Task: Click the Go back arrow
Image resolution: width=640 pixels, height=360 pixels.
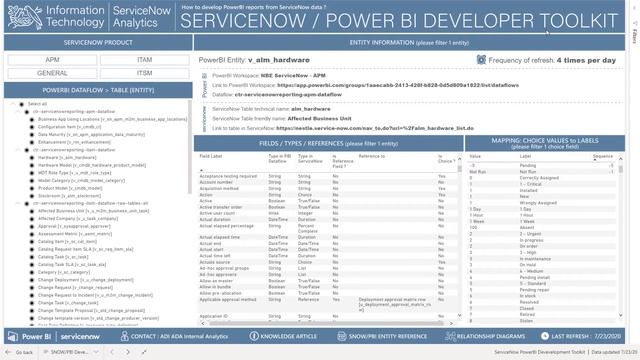Action: coord(8,352)
